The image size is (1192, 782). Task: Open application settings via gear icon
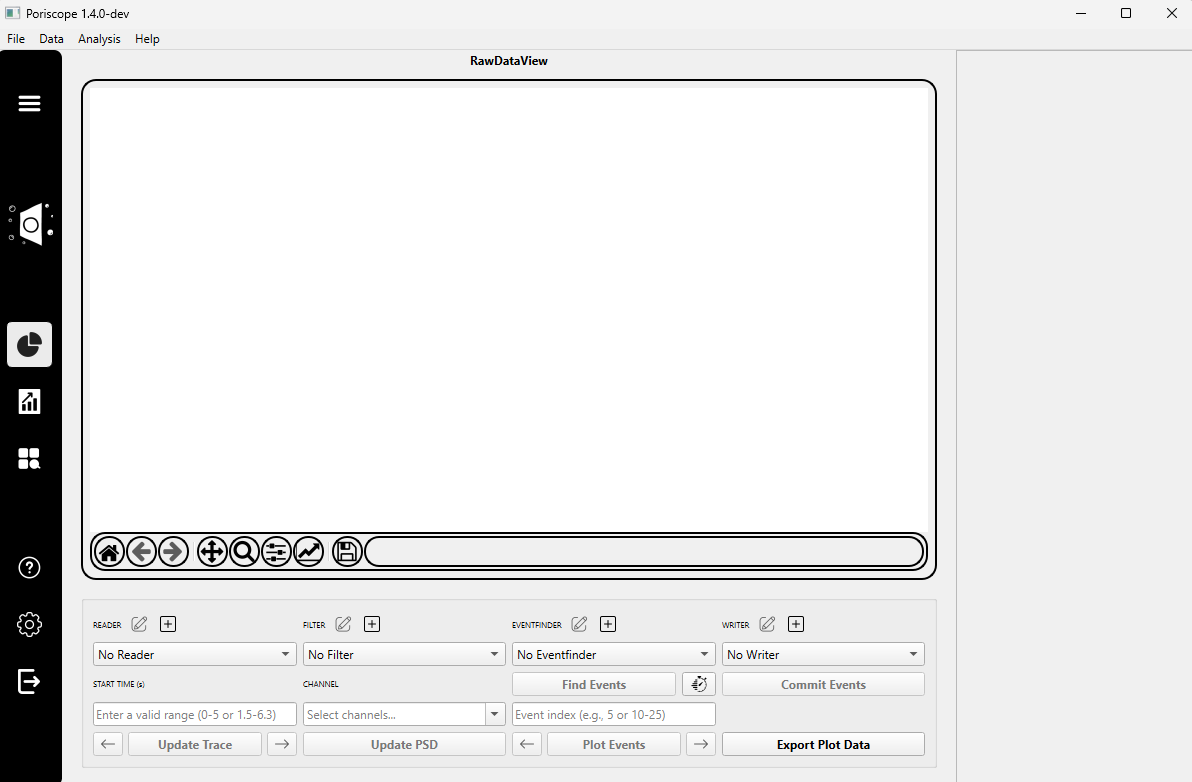(x=29, y=623)
